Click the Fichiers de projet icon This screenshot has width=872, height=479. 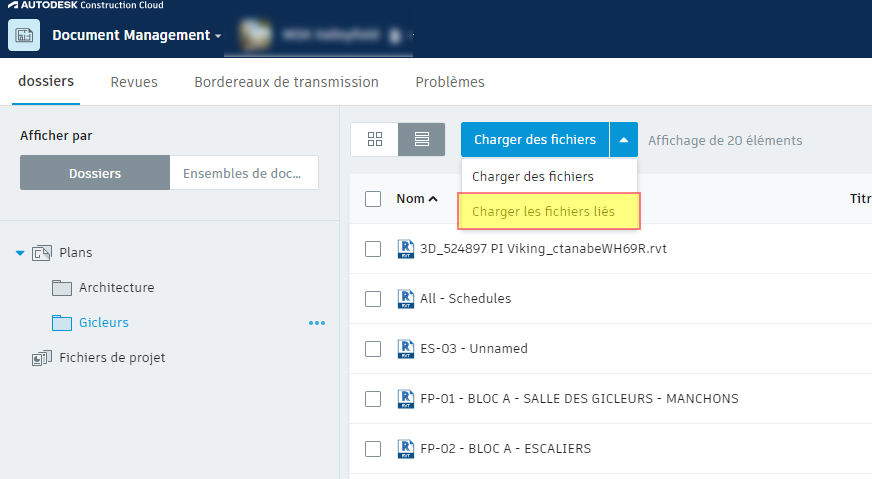pos(42,358)
